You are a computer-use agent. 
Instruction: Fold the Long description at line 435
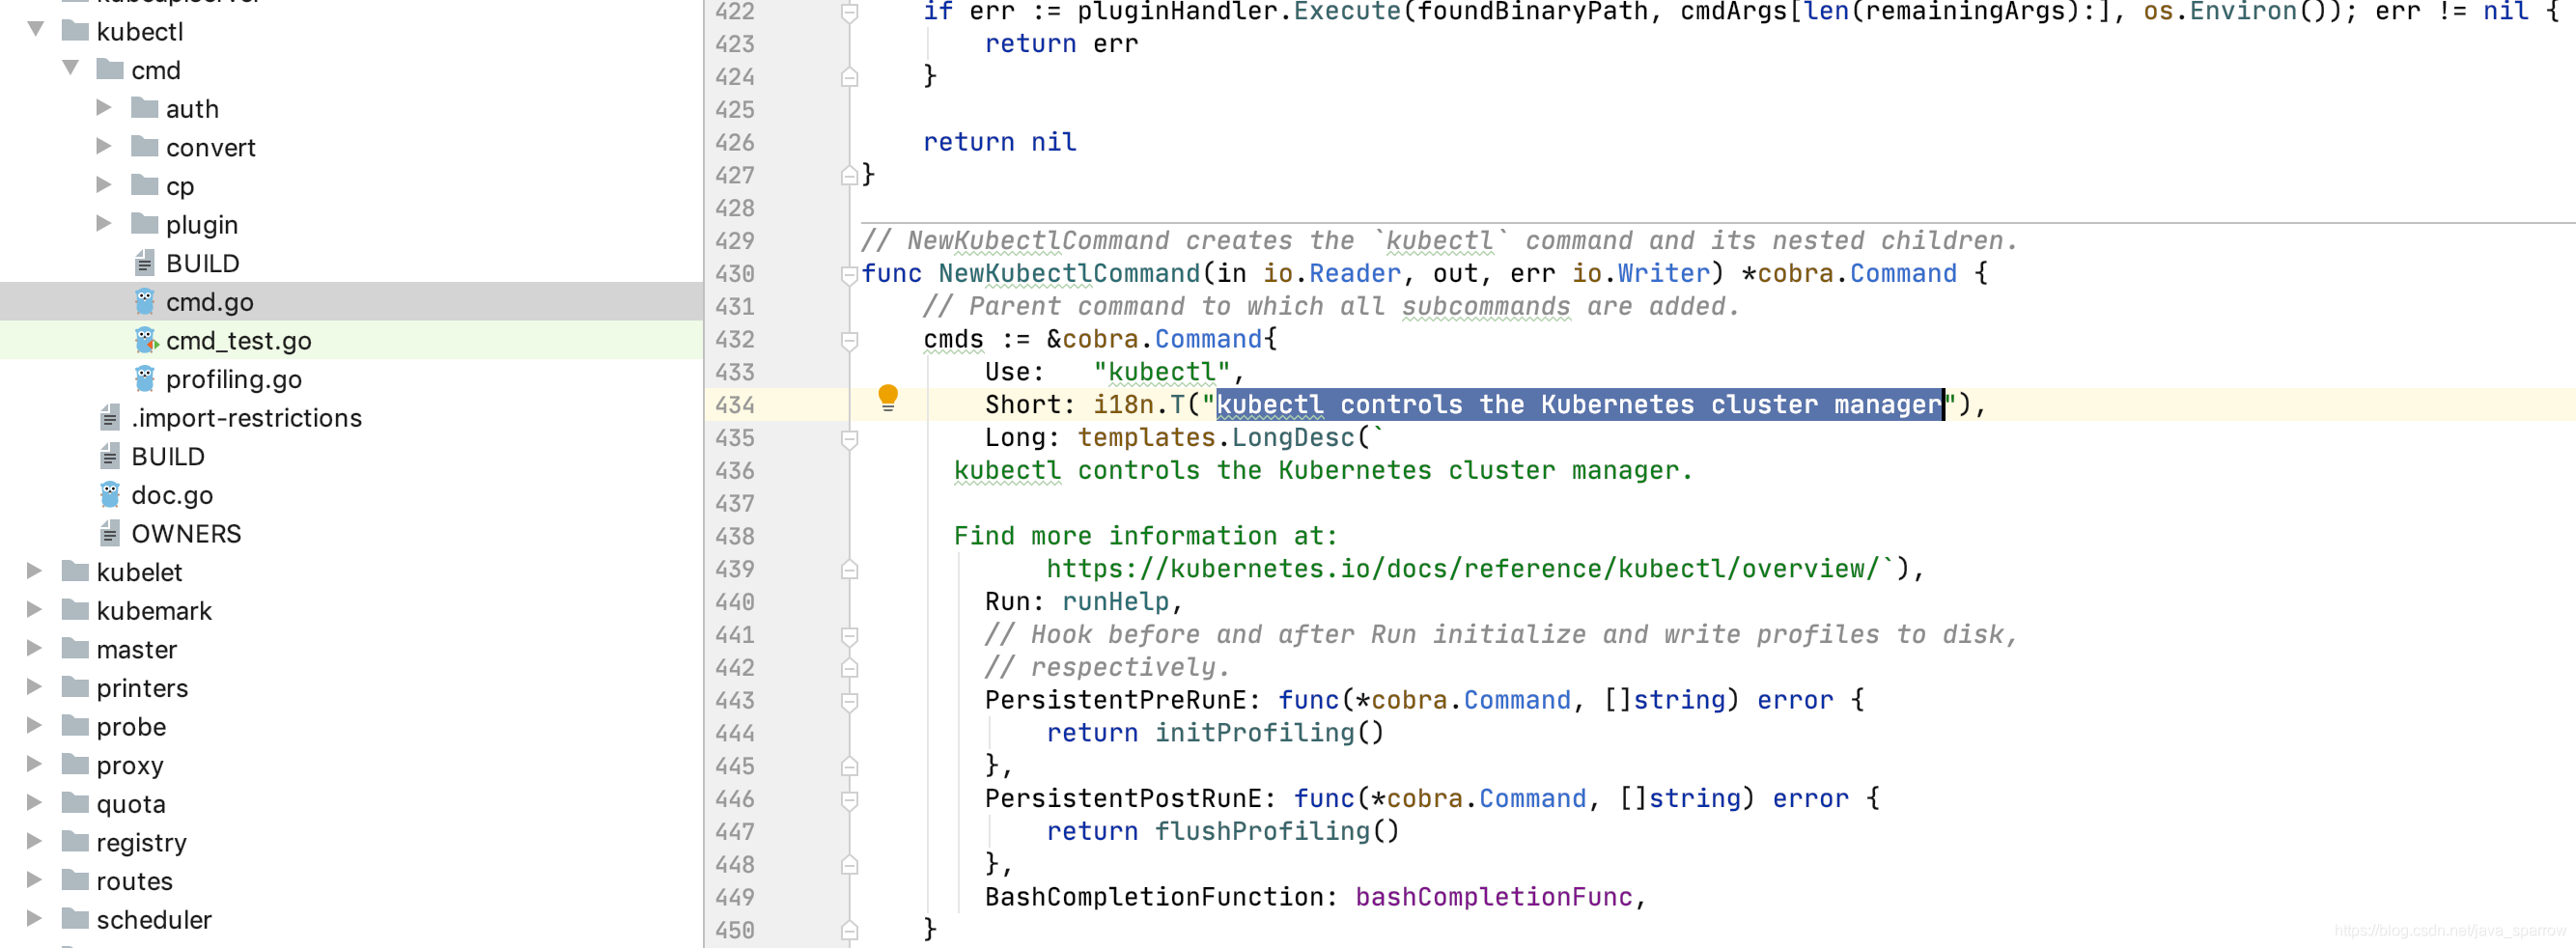[x=849, y=438]
